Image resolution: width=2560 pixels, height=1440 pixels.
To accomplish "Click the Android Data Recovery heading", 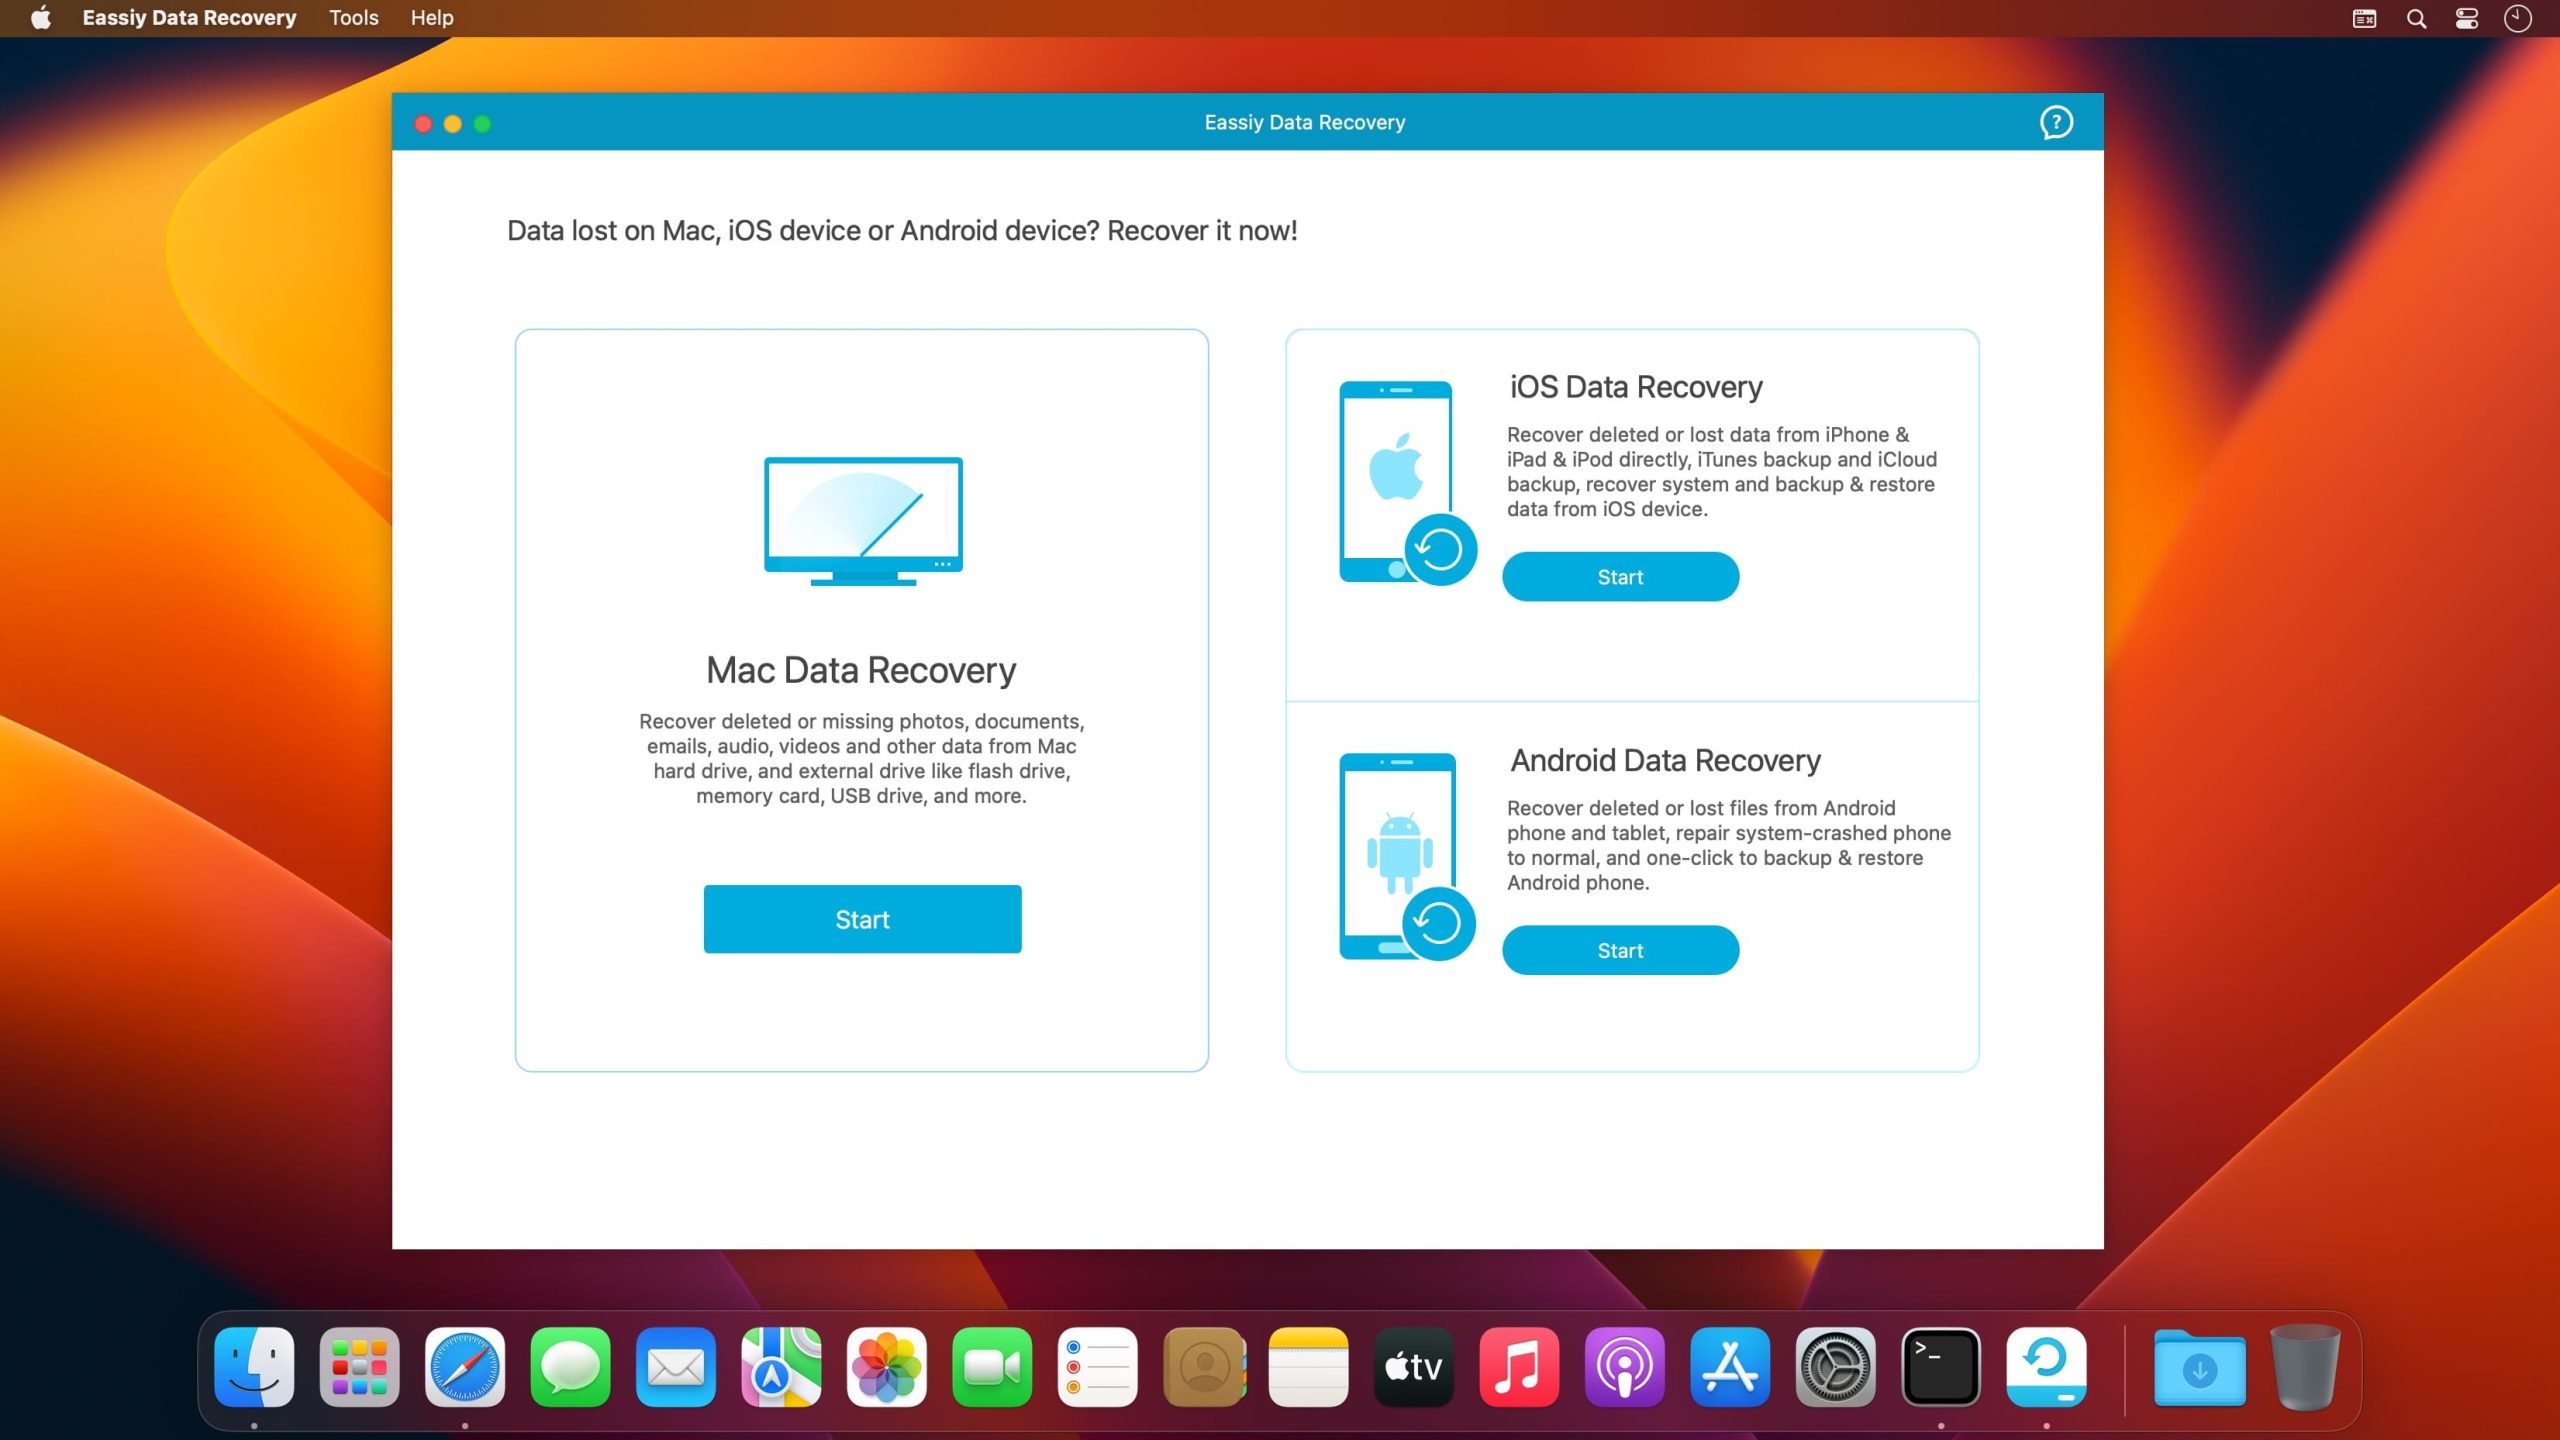I will point(1665,760).
